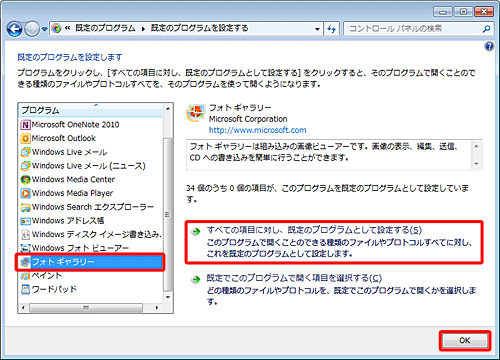Open help with the blue question icon
This screenshot has width=500, height=360.
[x=489, y=46]
